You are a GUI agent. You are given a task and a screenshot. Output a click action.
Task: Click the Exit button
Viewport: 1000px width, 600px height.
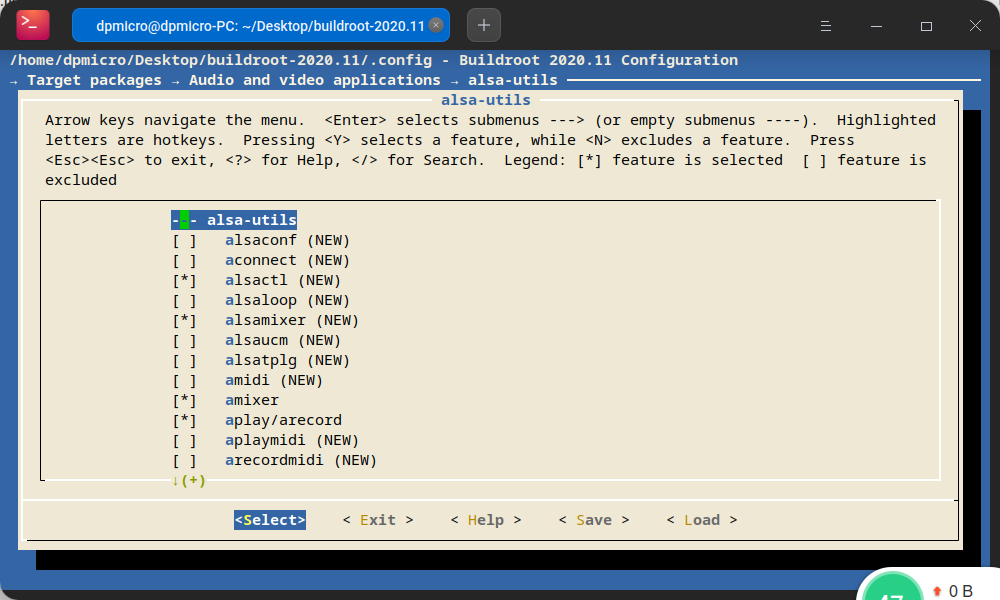pyautogui.click(x=378, y=520)
